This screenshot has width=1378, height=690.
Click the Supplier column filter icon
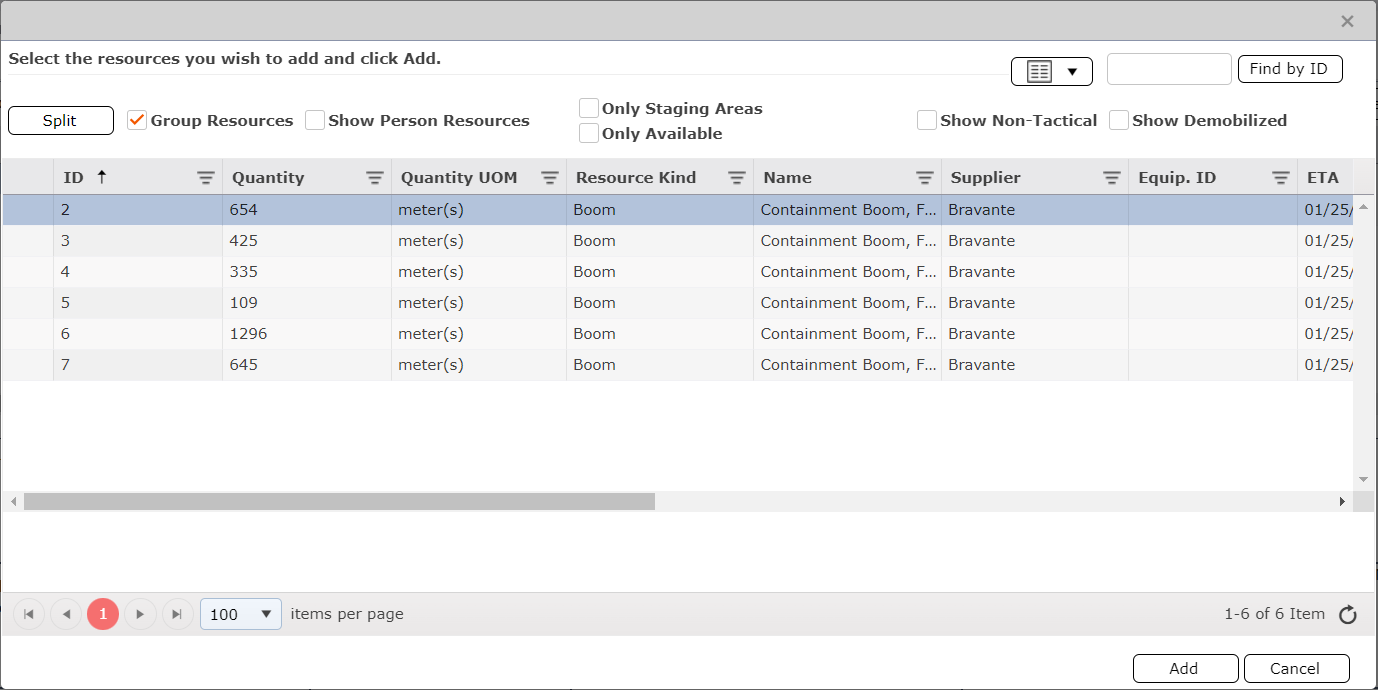tap(1111, 178)
